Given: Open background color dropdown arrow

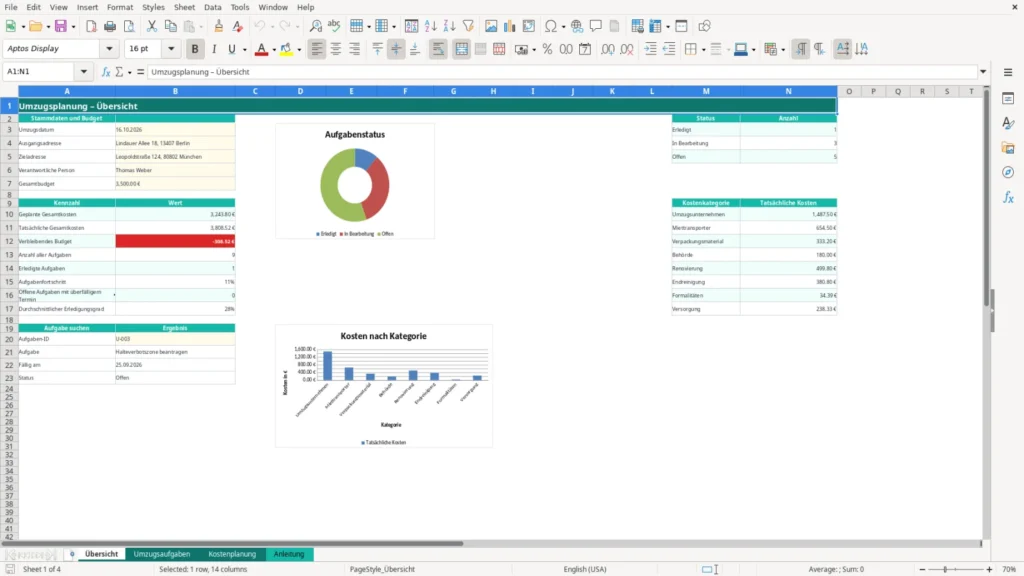Looking at the screenshot, I should click(x=299, y=50).
